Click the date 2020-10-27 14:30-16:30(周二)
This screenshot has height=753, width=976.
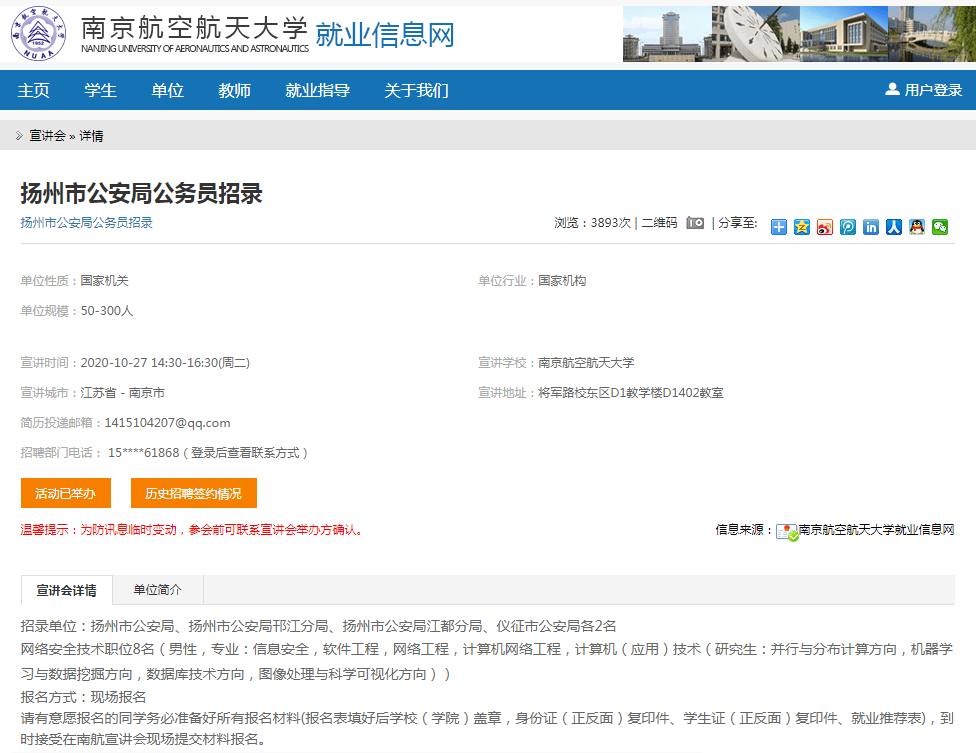click(165, 363)
